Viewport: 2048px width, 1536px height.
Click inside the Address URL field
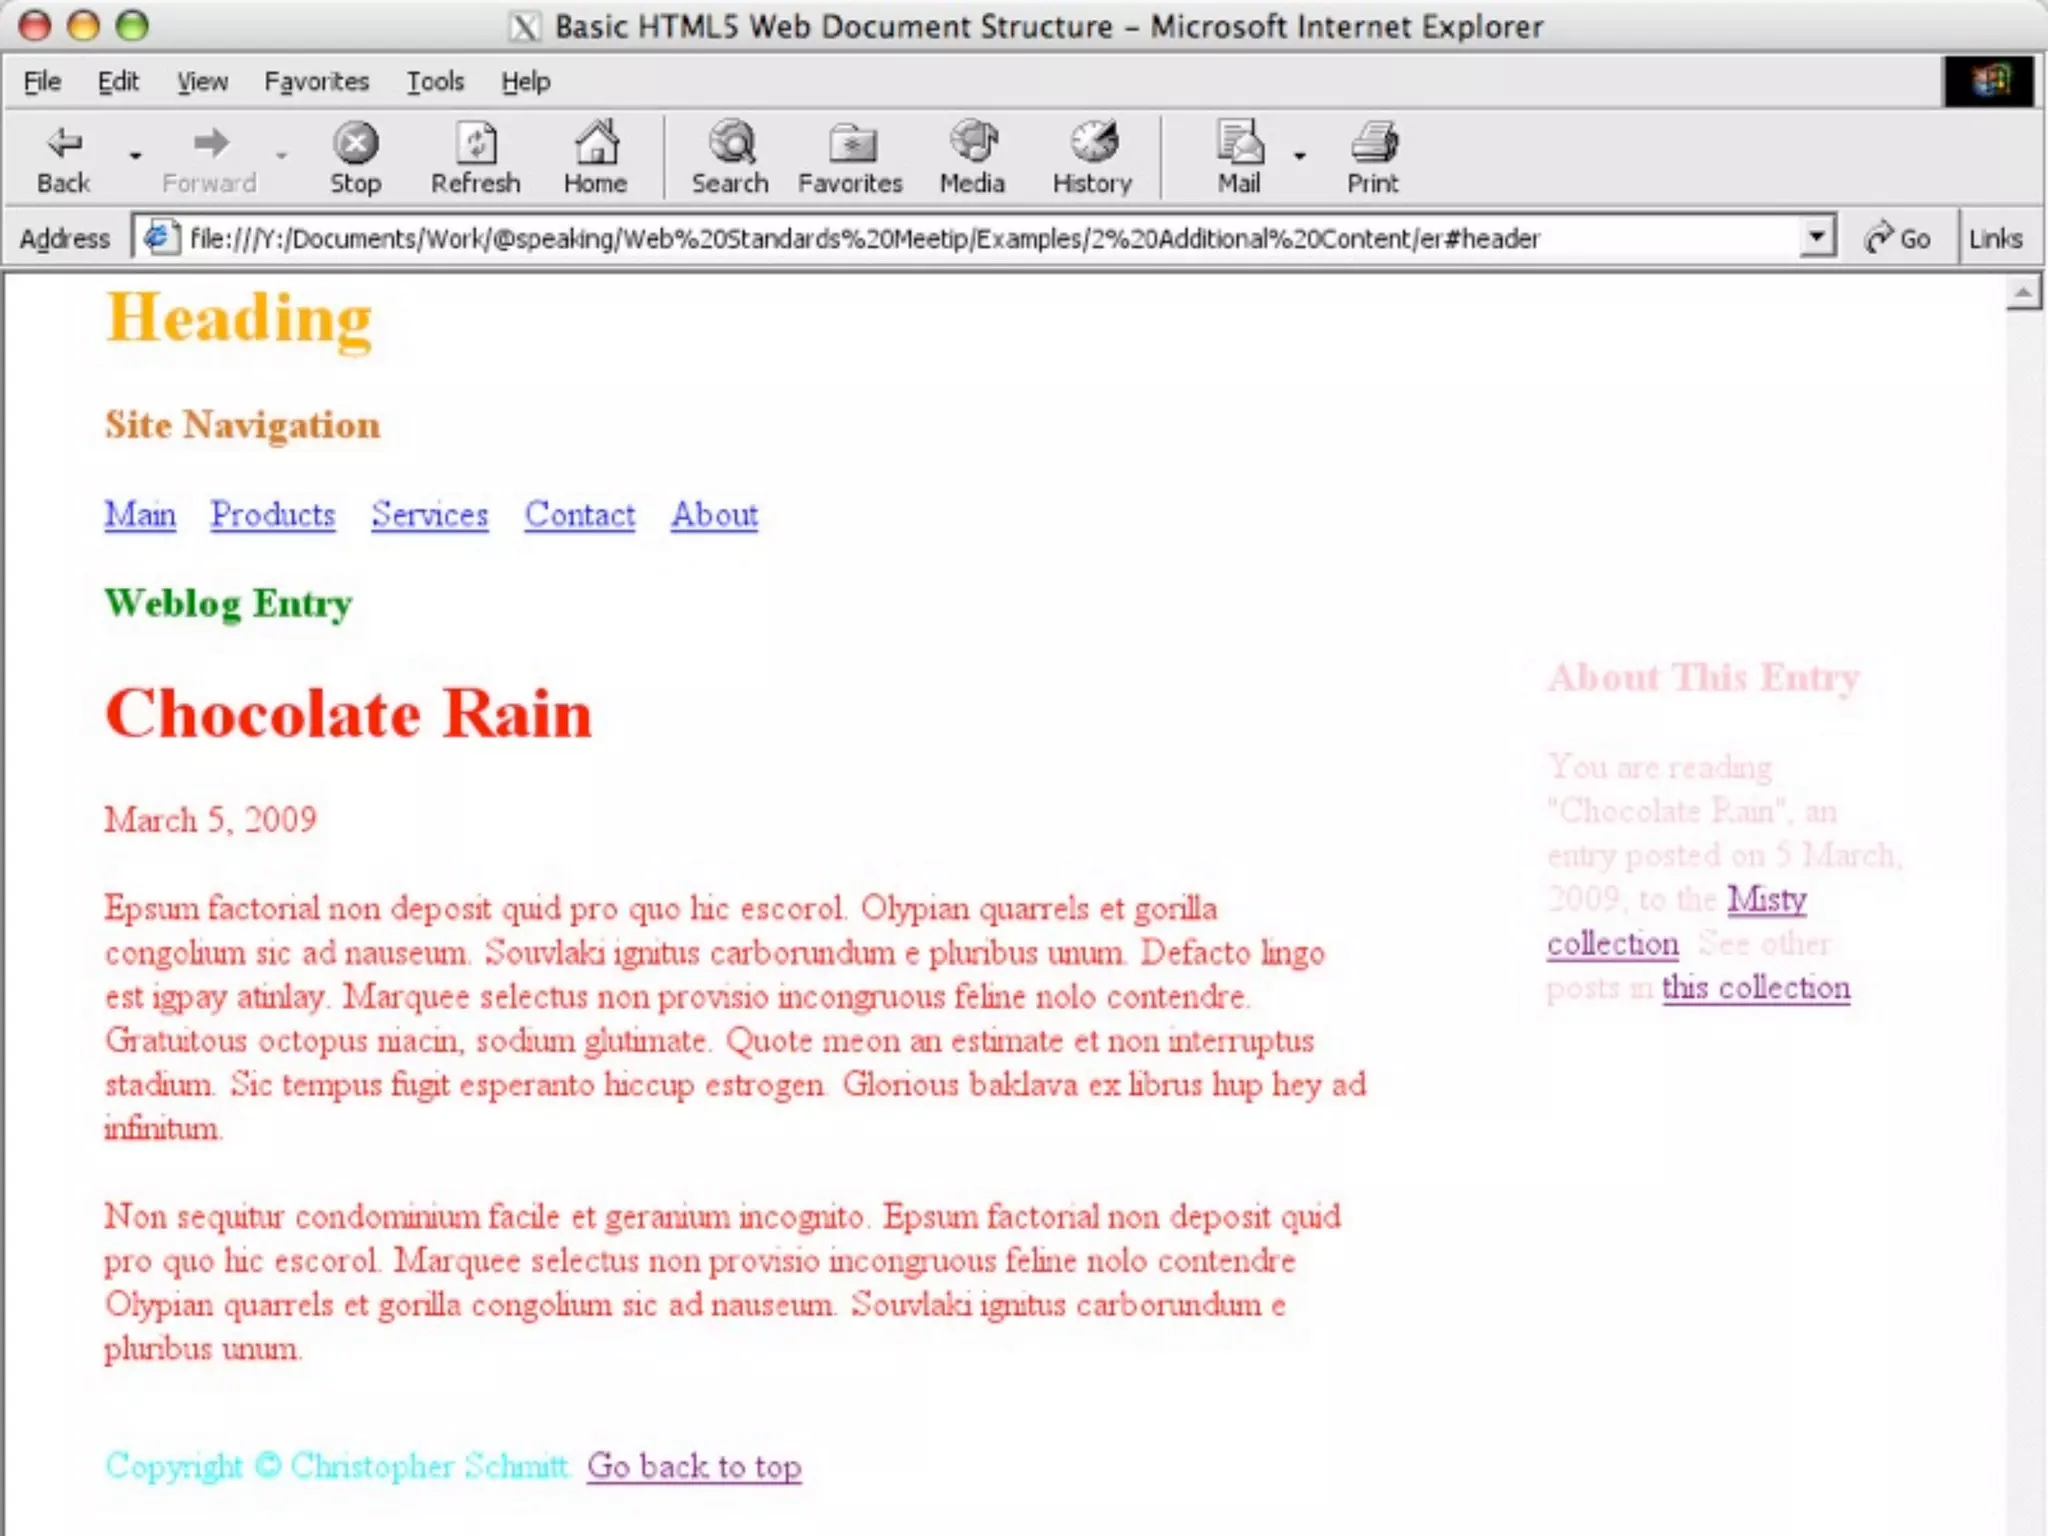[900, 238]
